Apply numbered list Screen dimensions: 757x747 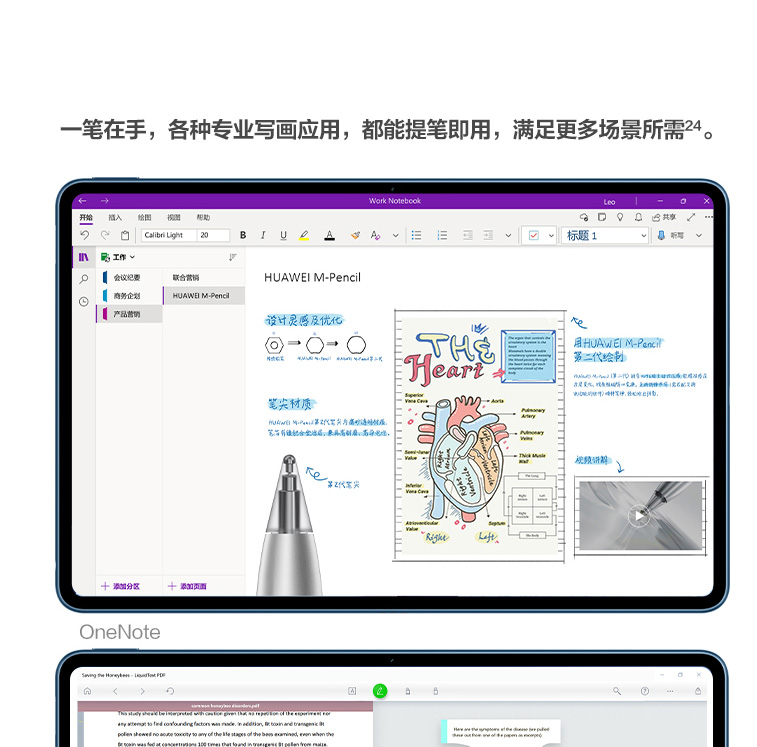442,235
